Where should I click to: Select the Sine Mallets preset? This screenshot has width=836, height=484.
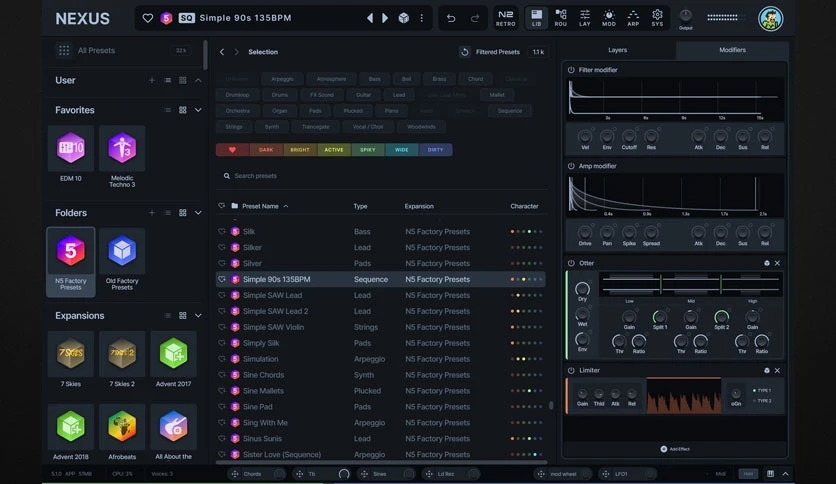tap(381, 391)
